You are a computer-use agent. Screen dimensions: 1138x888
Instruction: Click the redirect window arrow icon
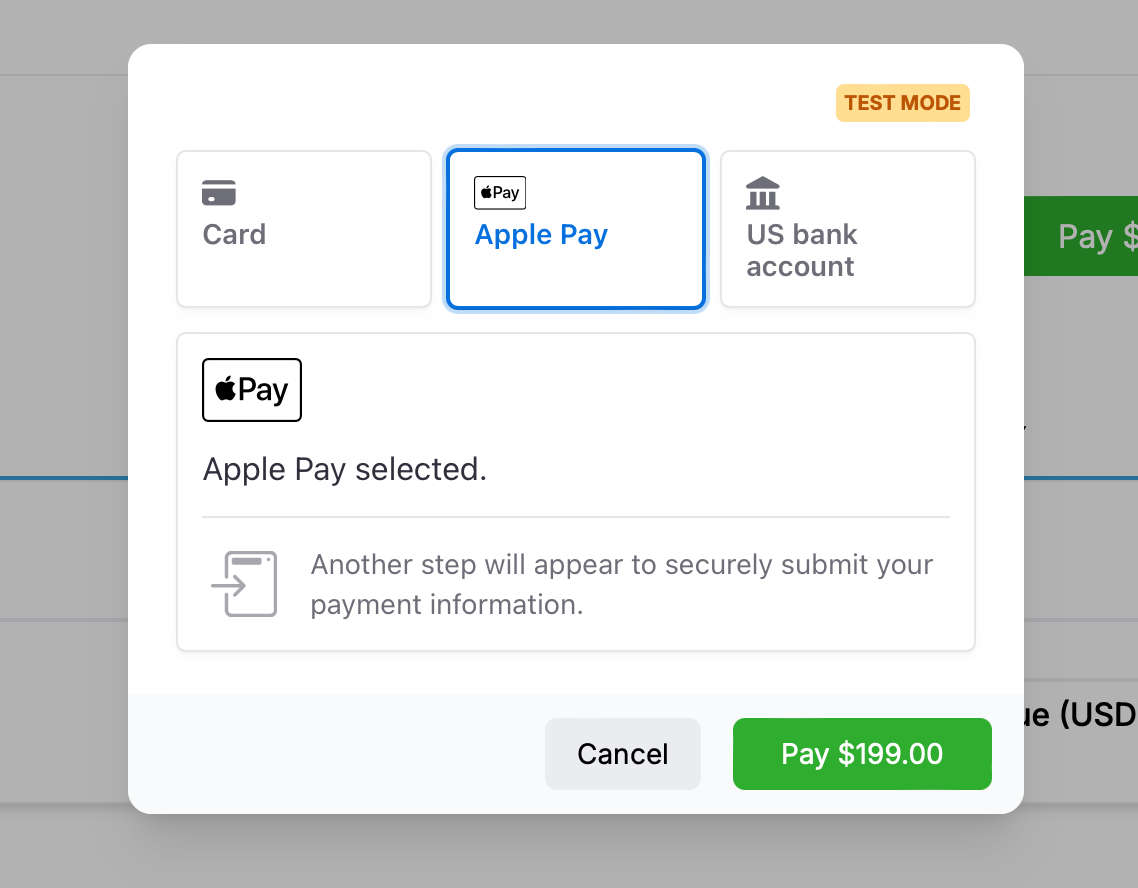coord(245,584)
